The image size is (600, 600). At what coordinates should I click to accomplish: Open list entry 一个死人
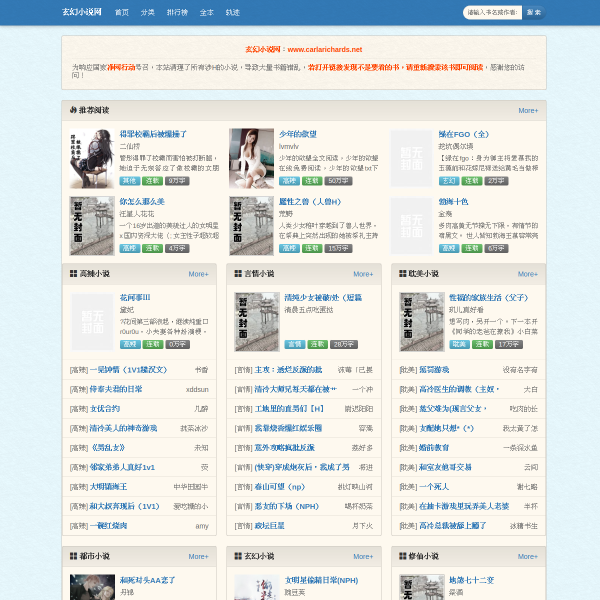(x=434, y=487)
